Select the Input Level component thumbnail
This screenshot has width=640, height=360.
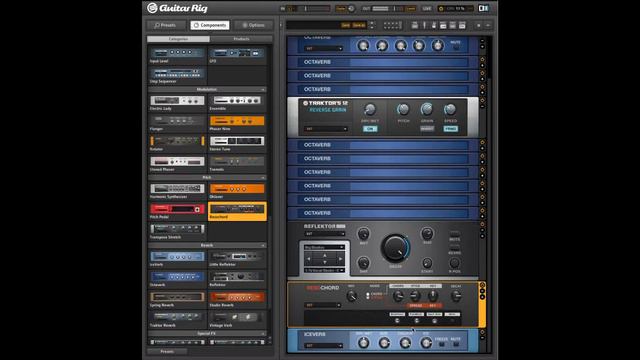coord(178,55)
